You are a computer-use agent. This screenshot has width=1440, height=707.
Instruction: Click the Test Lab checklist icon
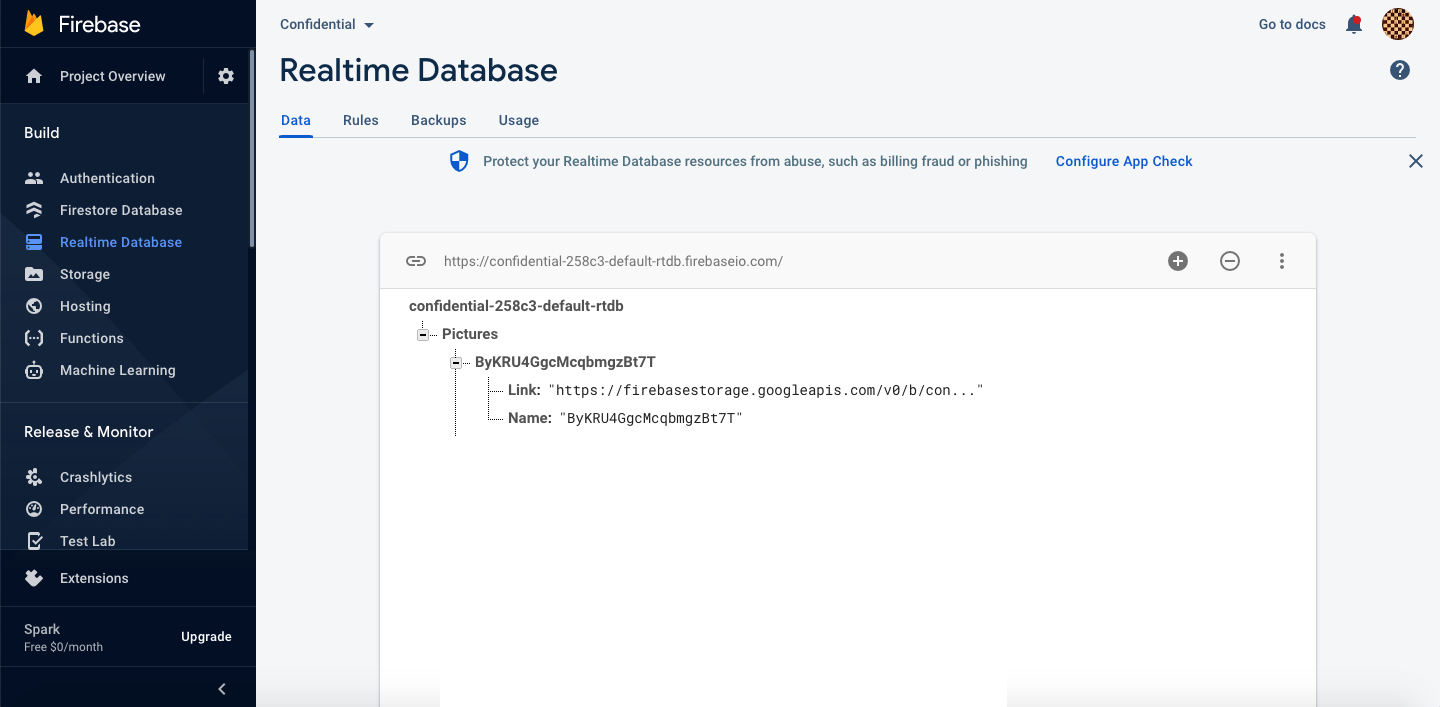click(34, 541)
